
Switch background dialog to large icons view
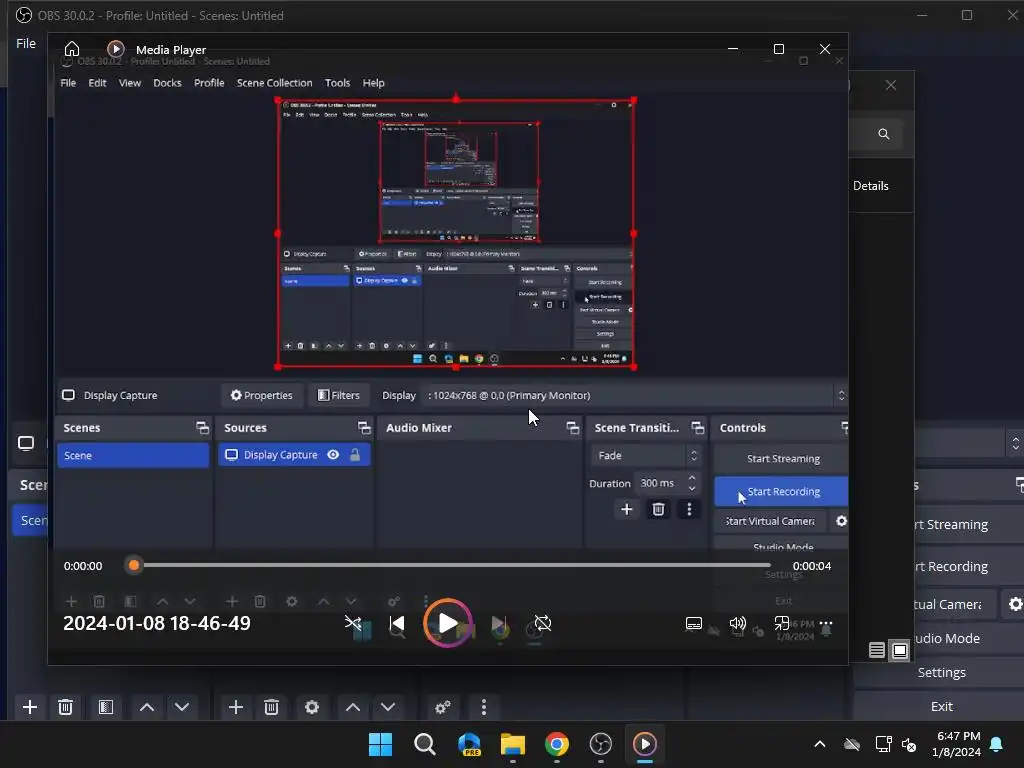(900, 650)
